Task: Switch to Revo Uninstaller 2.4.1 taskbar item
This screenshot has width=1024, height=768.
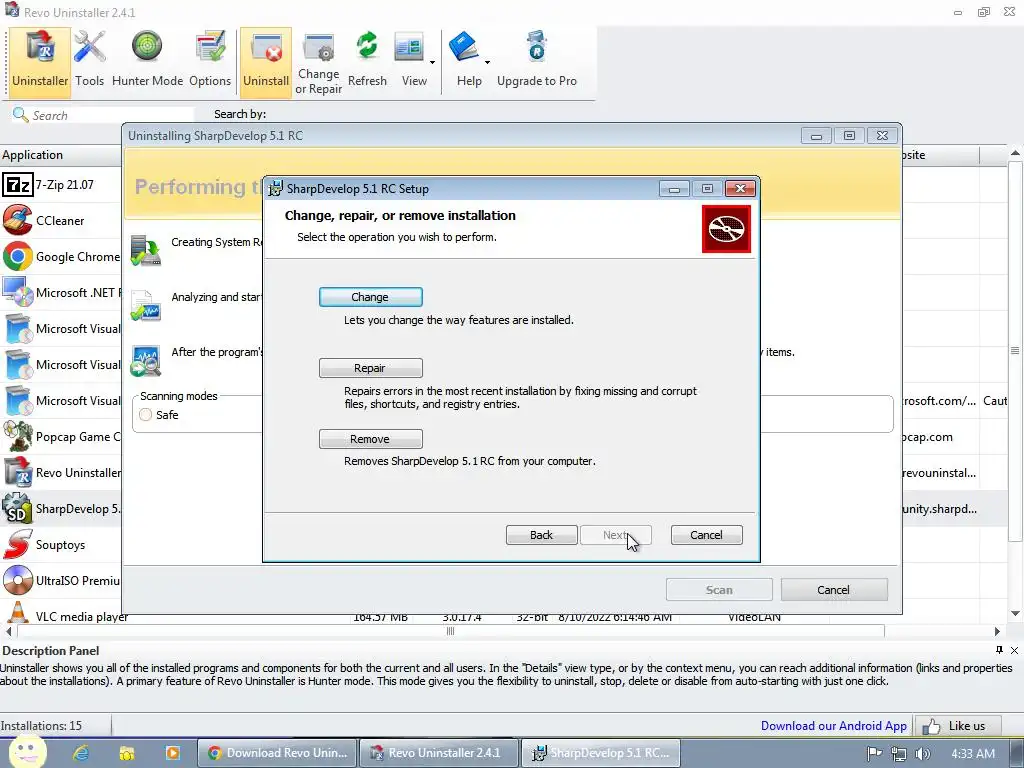Action: pos(439,753)
